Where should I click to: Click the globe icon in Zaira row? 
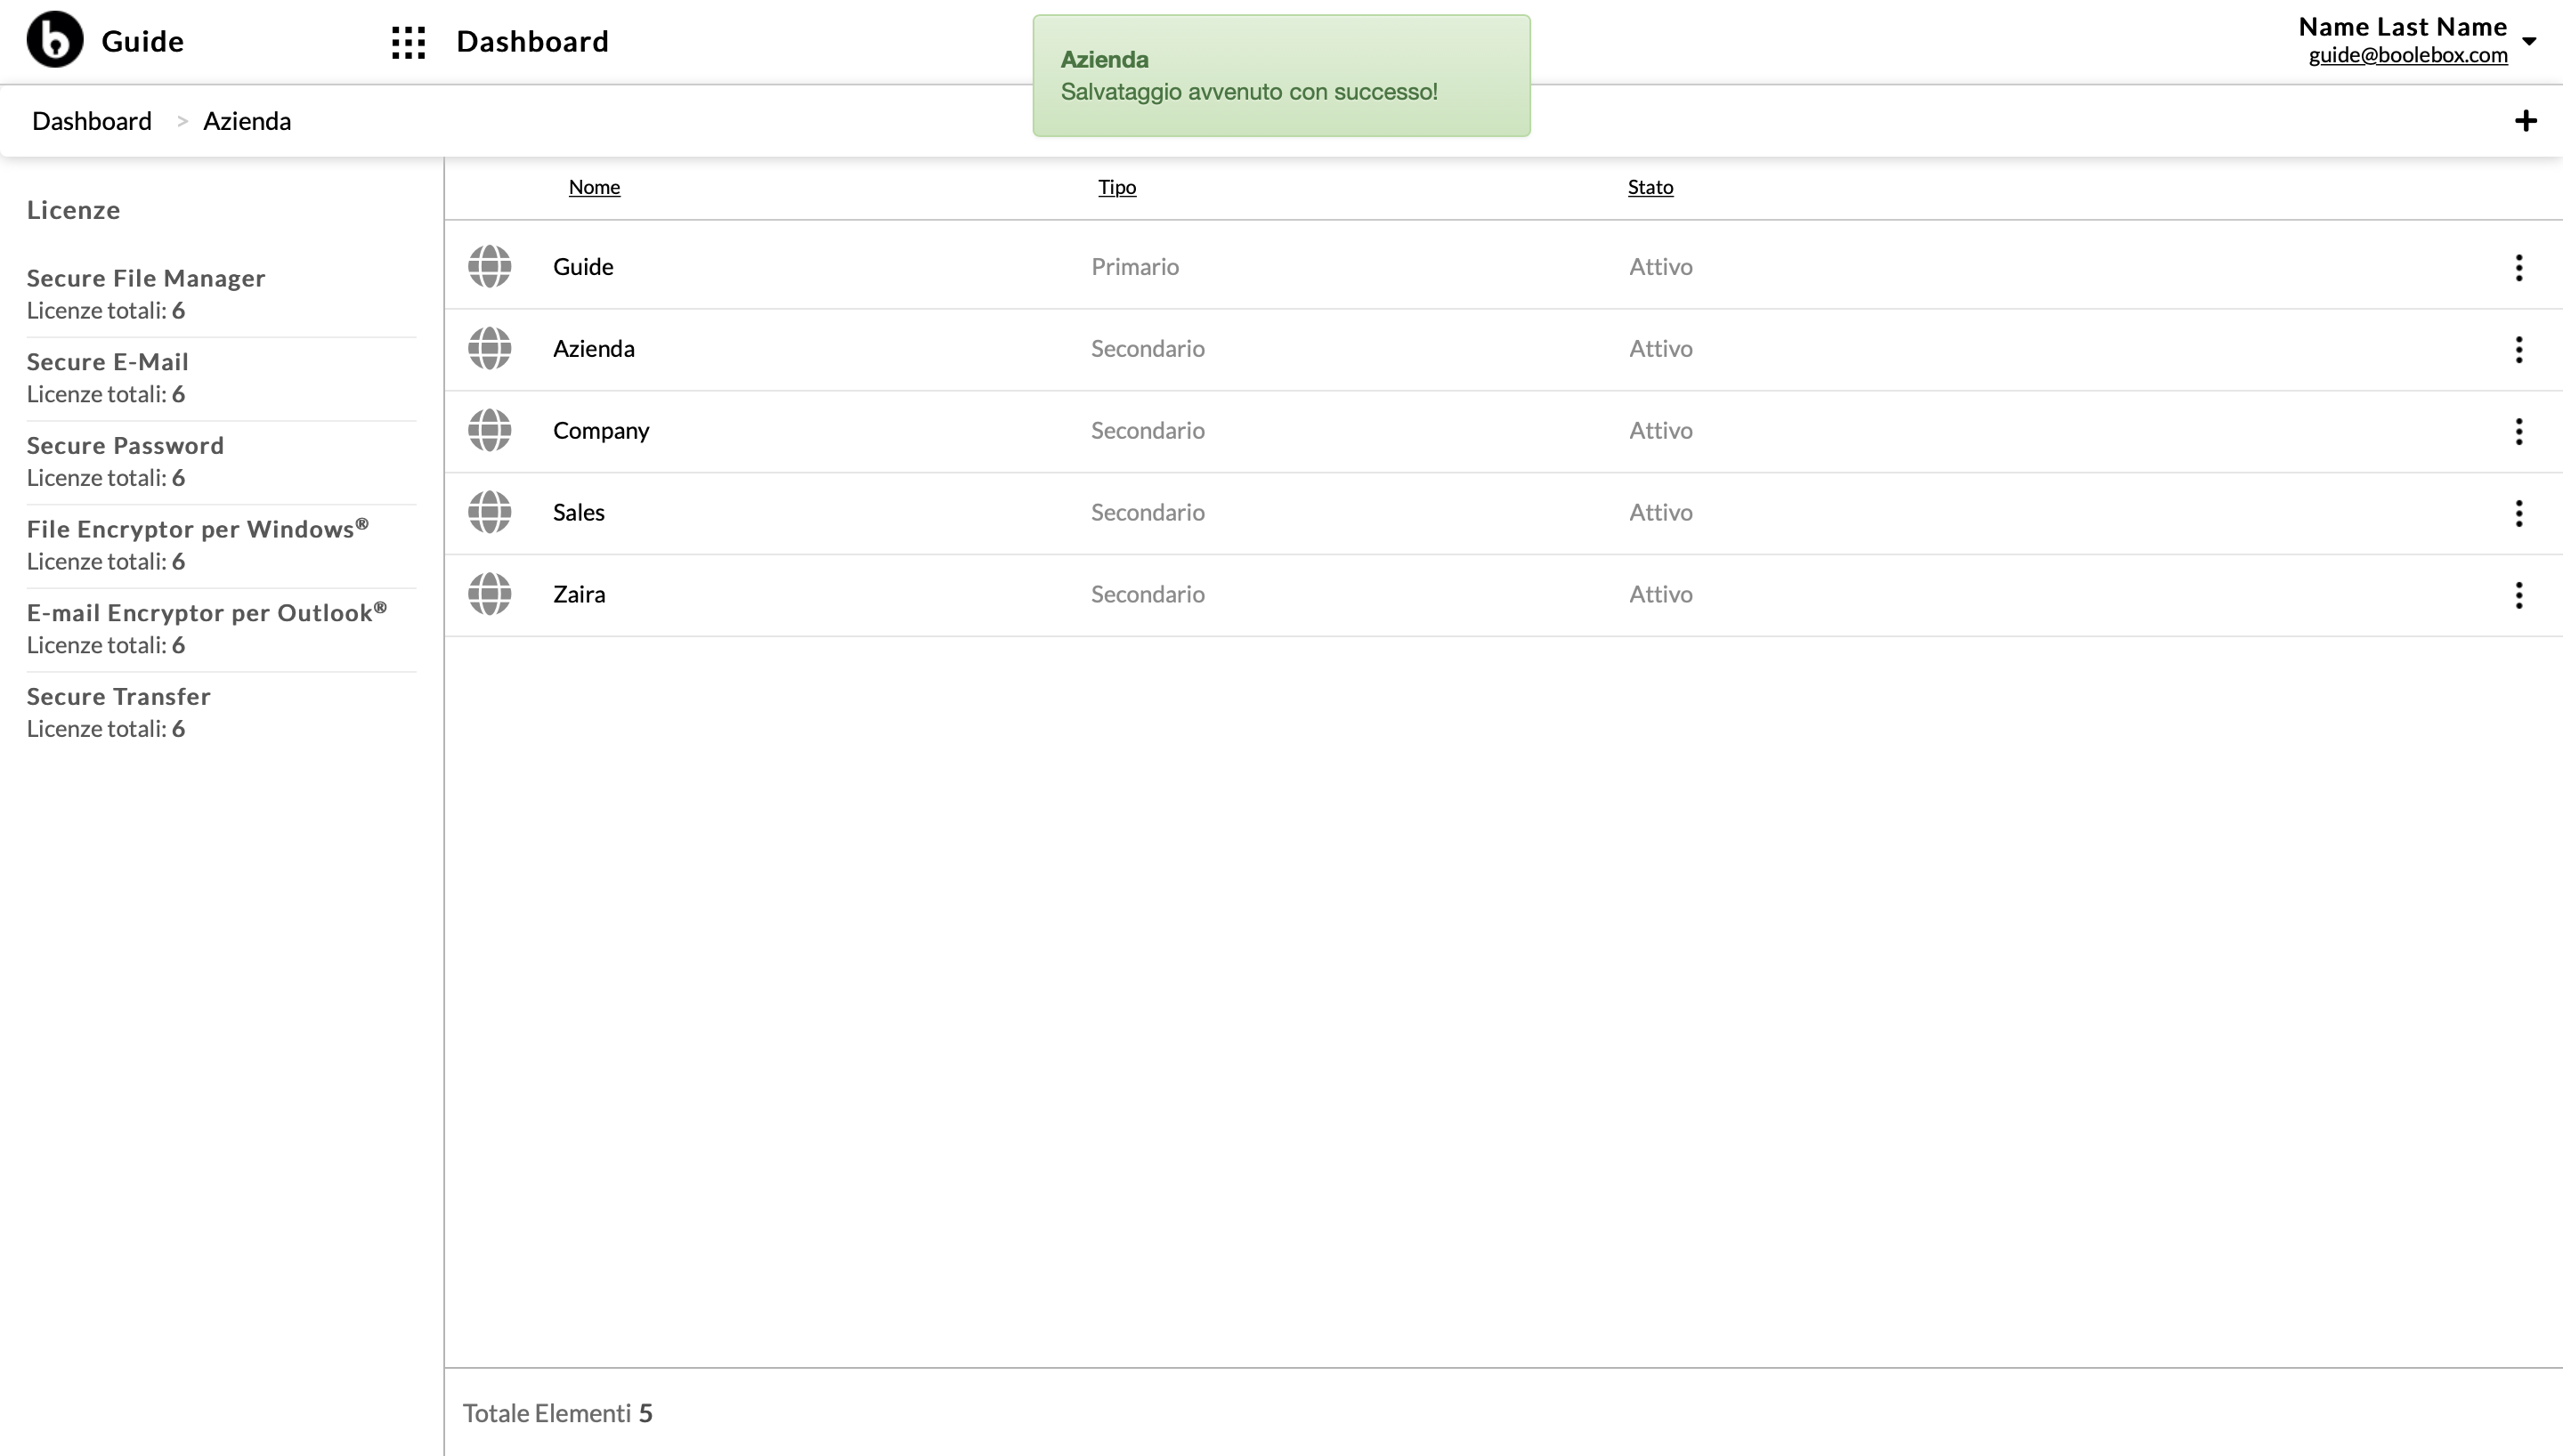[x=490, y=594]
